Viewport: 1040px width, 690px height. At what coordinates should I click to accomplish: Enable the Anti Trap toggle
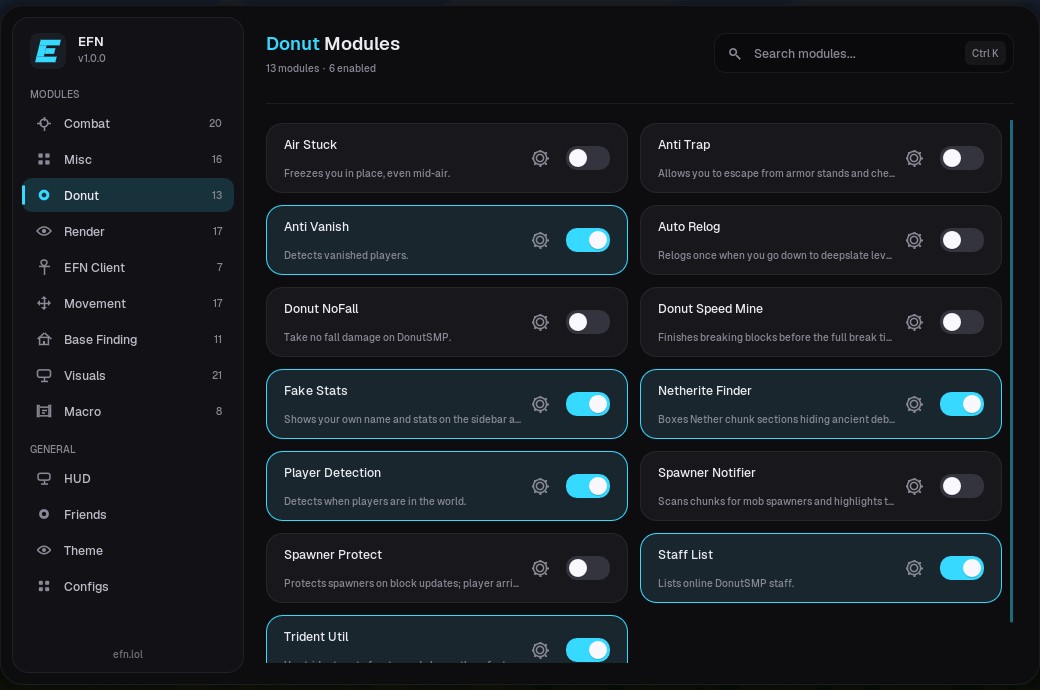pos(962,158)
